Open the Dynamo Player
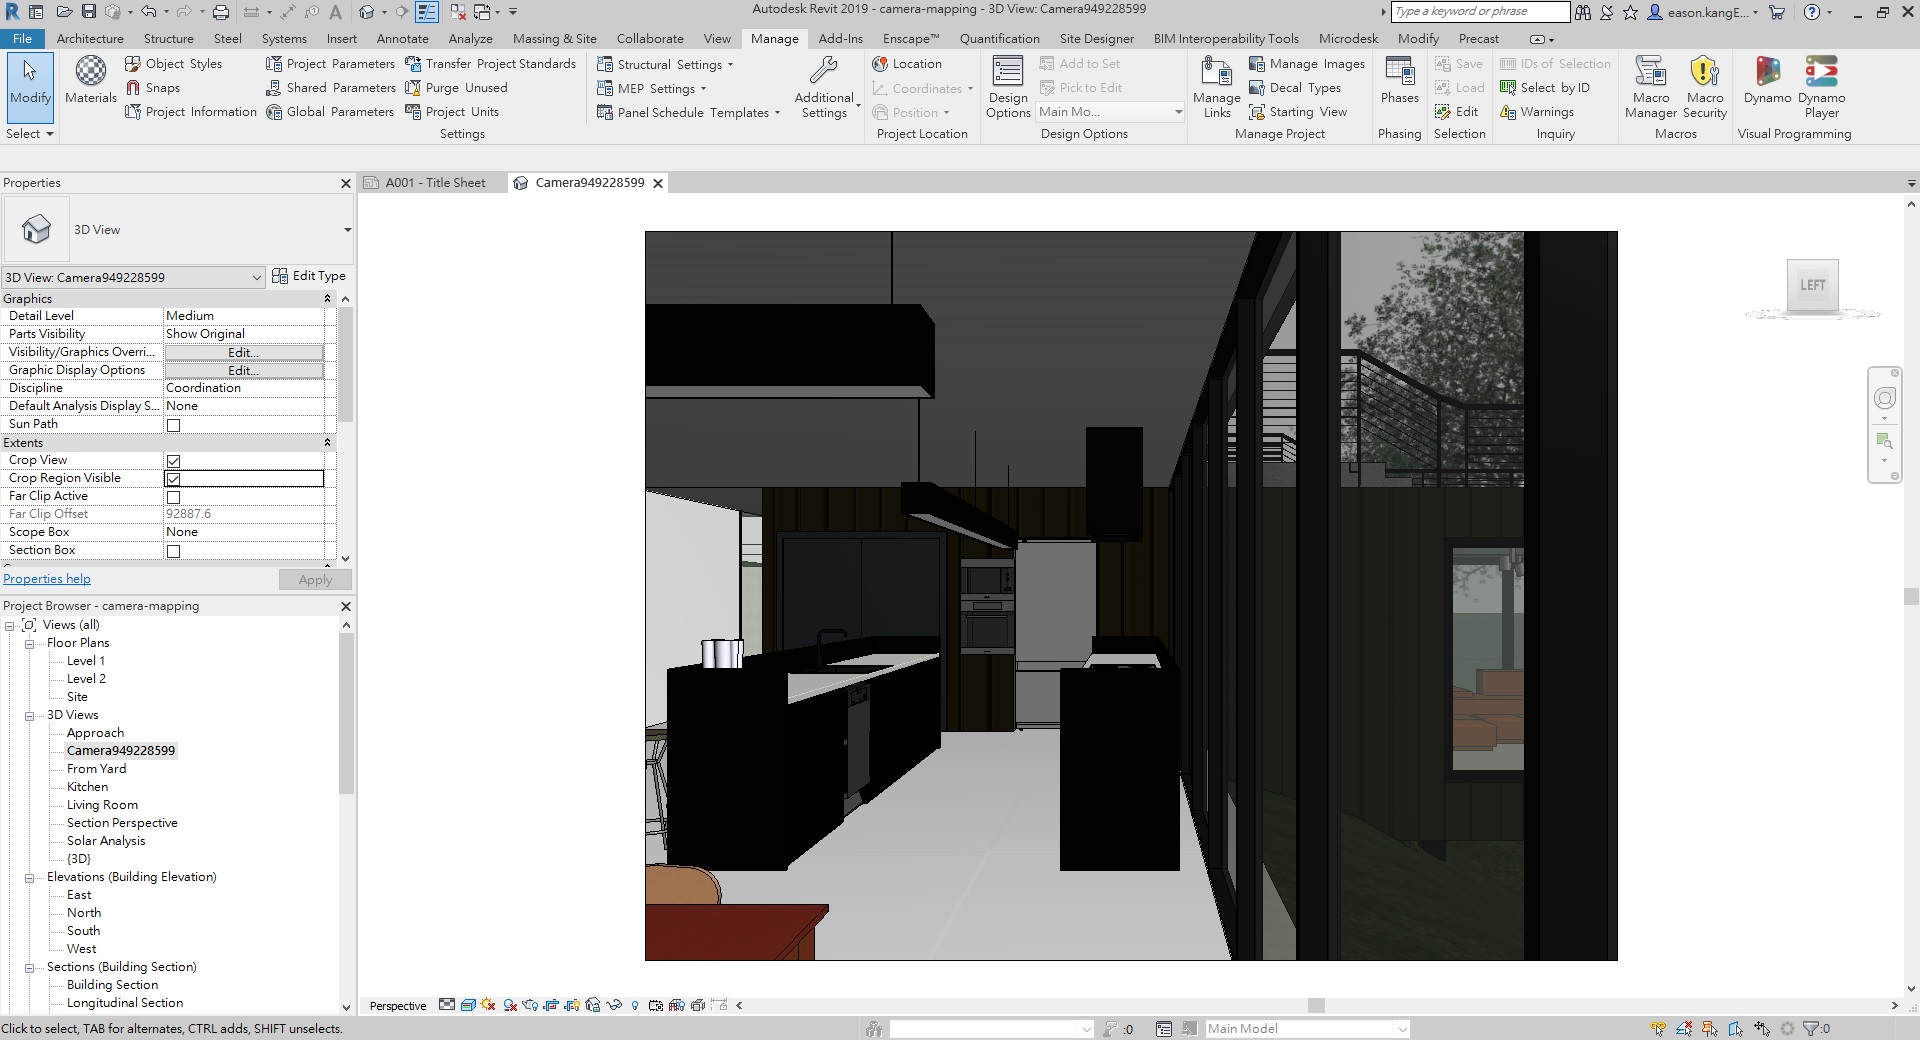Screen dimensions: 1920x1040 (x=1821, y=85)
